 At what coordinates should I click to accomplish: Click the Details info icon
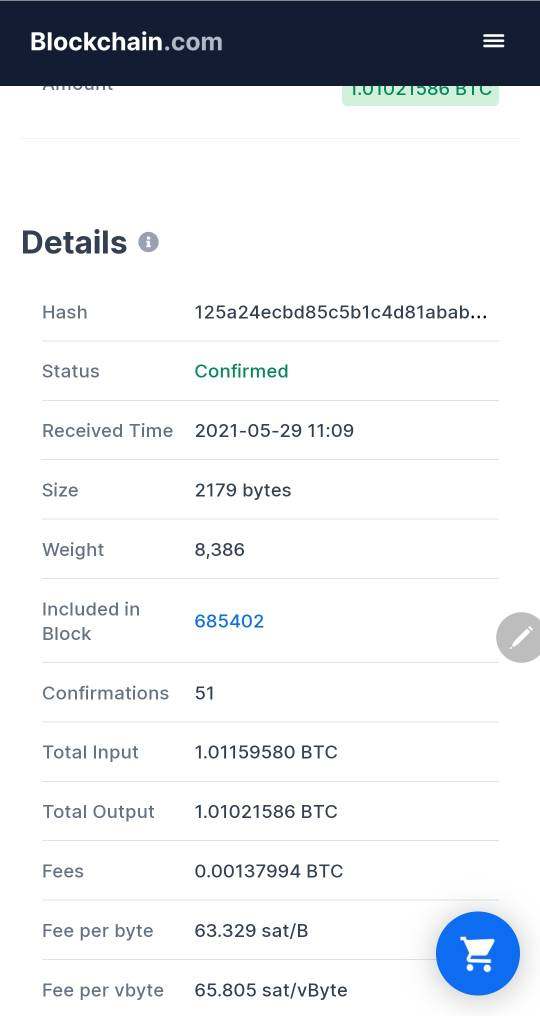point(148,242)
